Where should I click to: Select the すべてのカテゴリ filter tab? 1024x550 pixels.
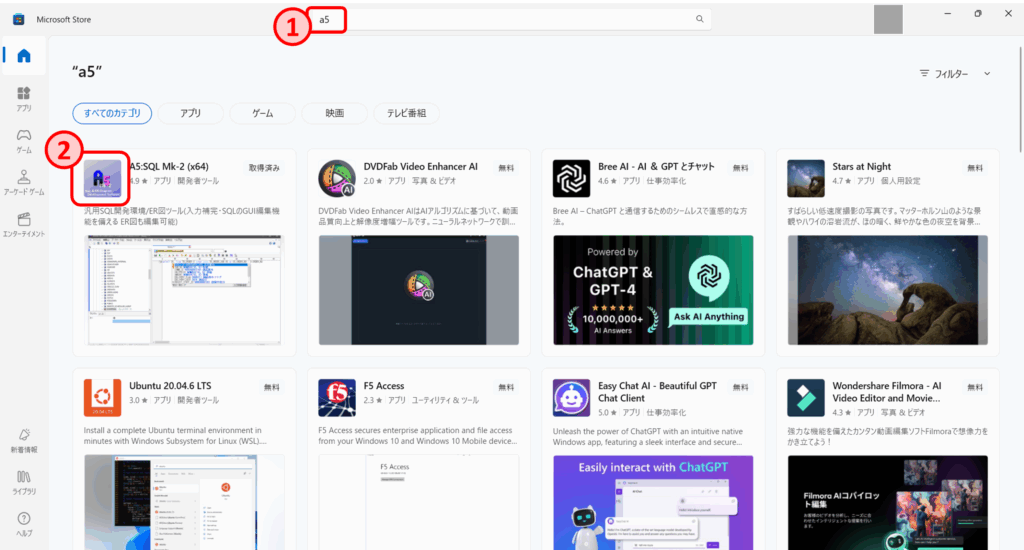pos(112,113)
